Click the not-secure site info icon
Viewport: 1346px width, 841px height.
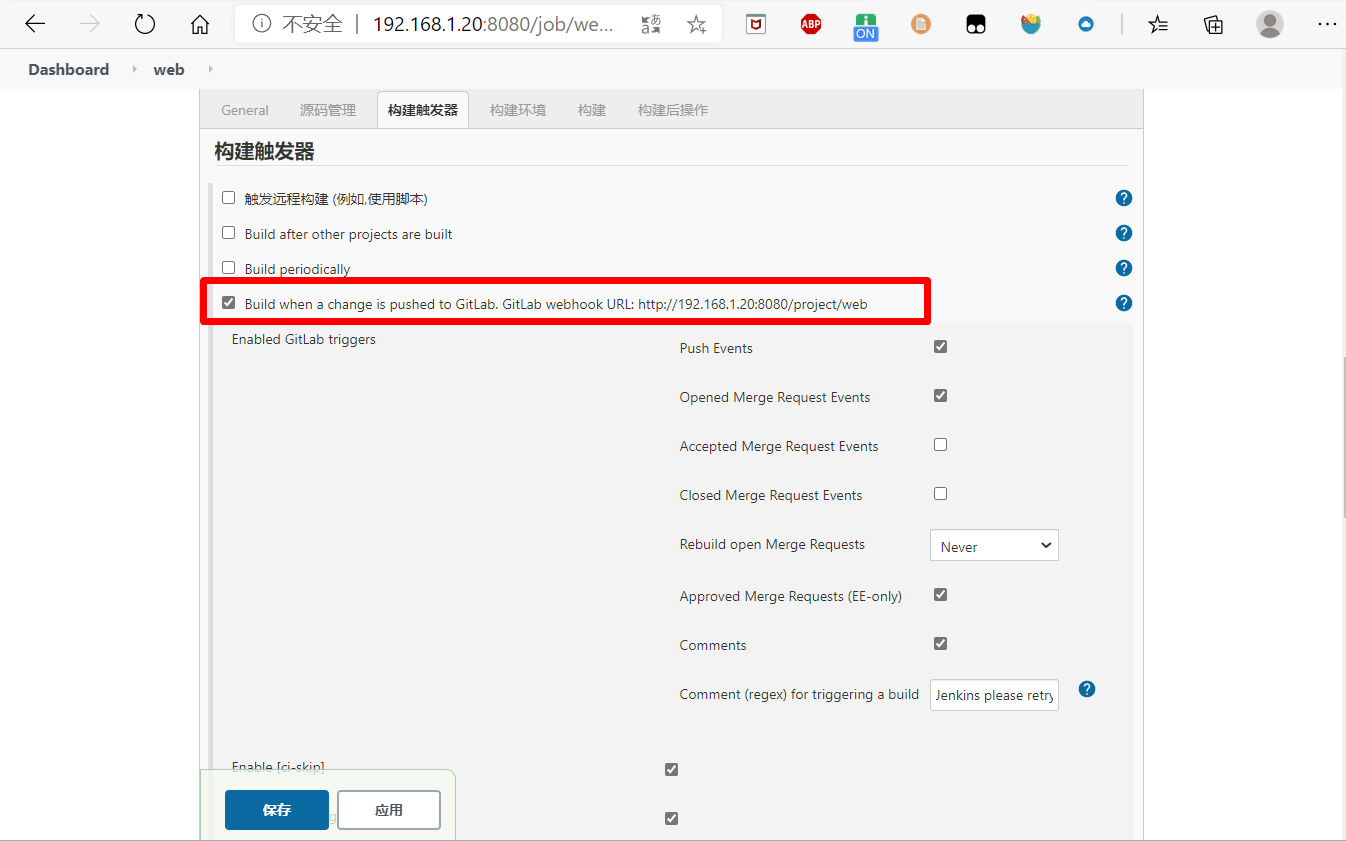[x=262, y=24]
